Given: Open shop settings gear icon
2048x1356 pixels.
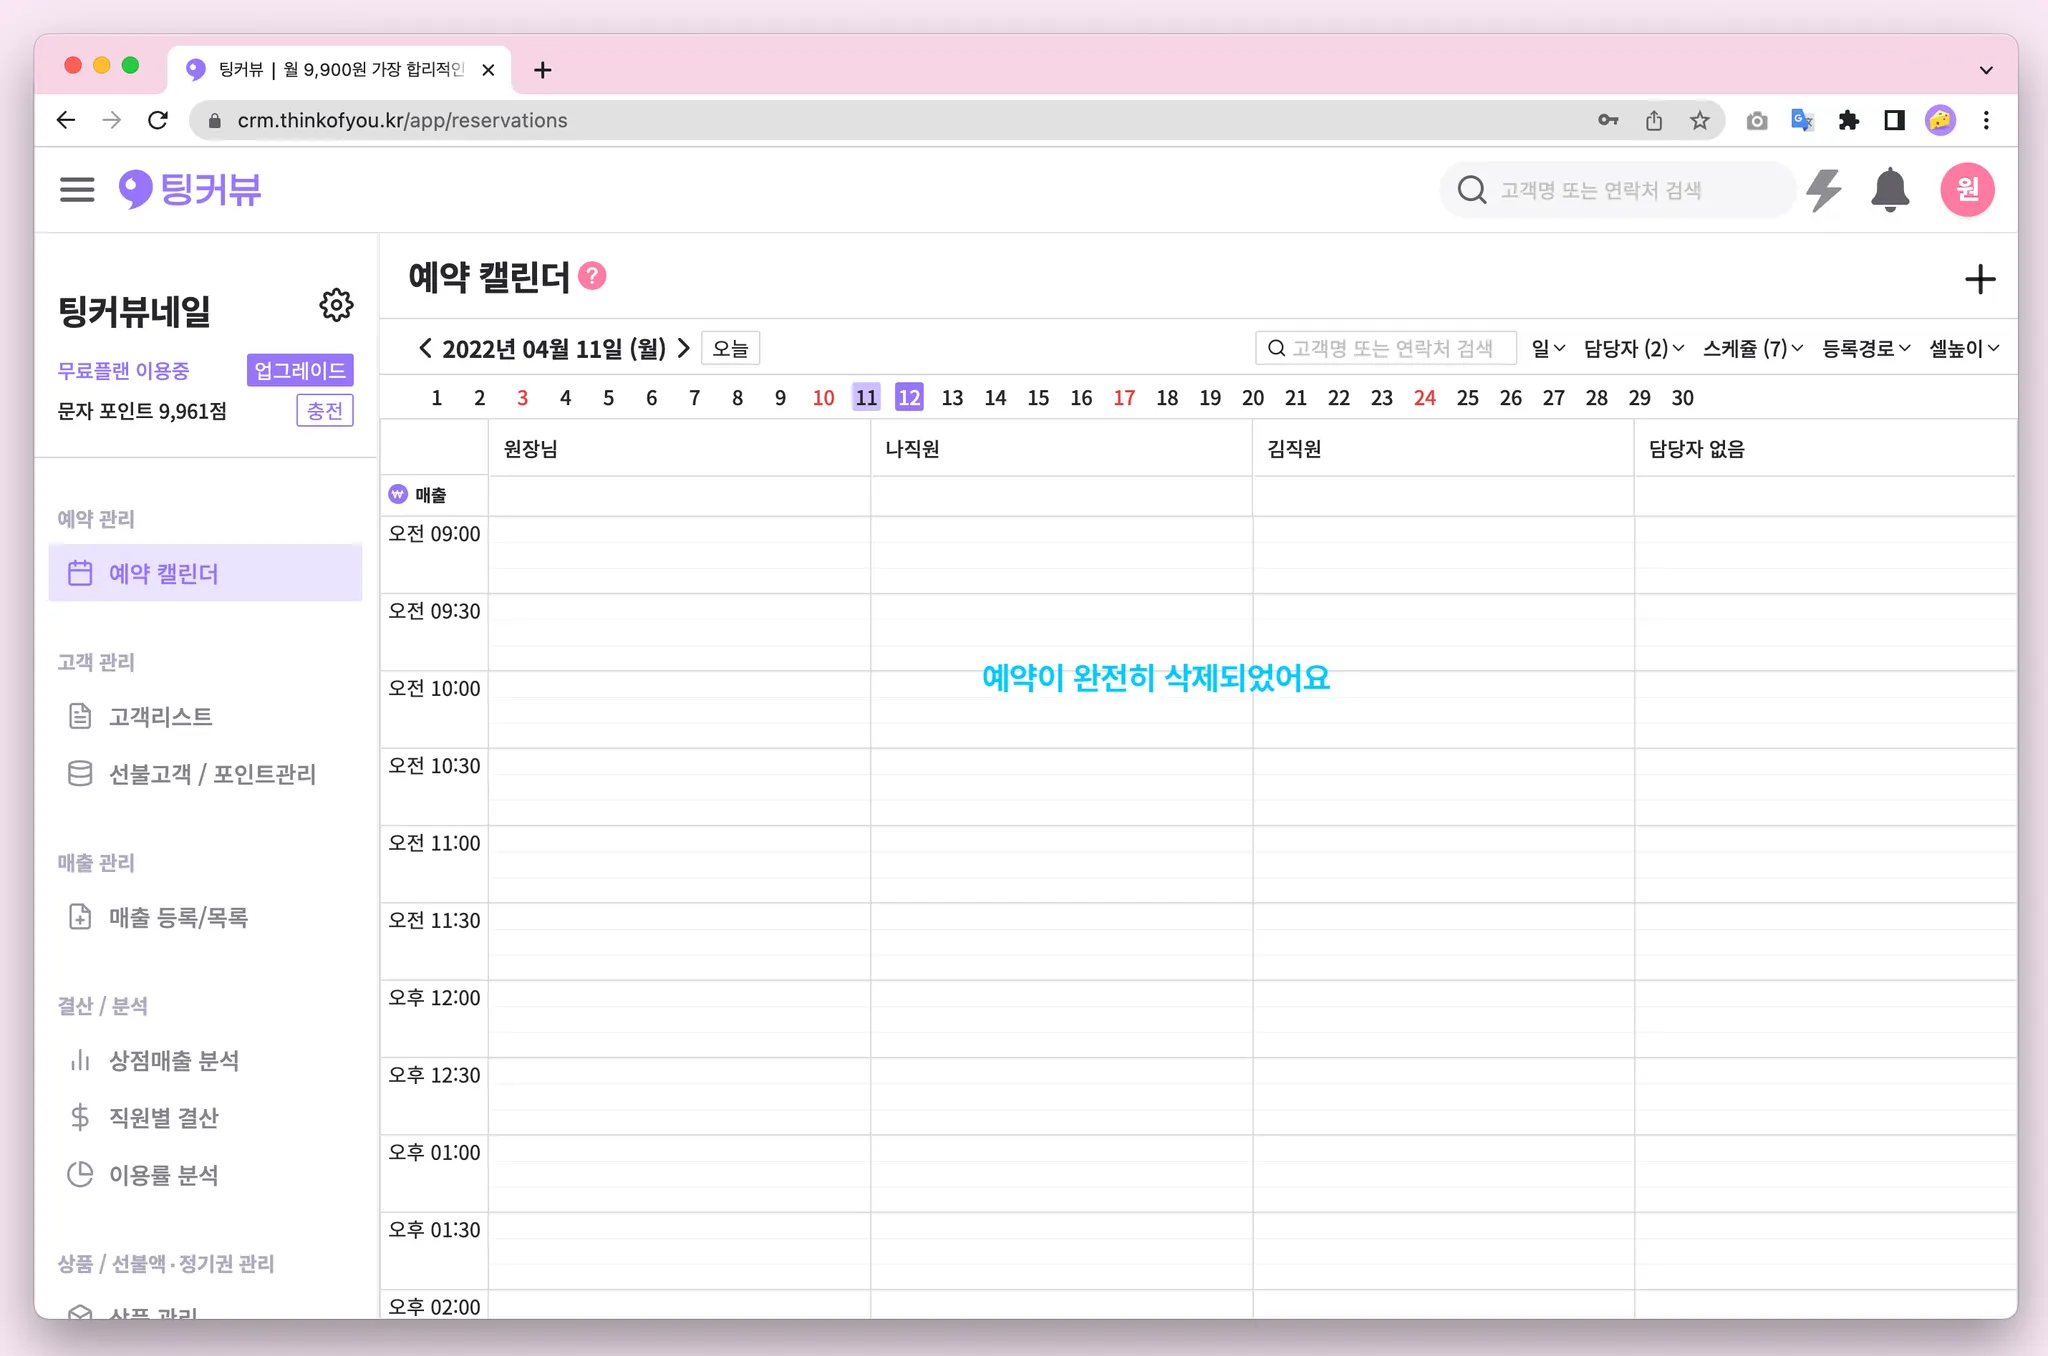Looking at the screenshot, I should [336, 305].
